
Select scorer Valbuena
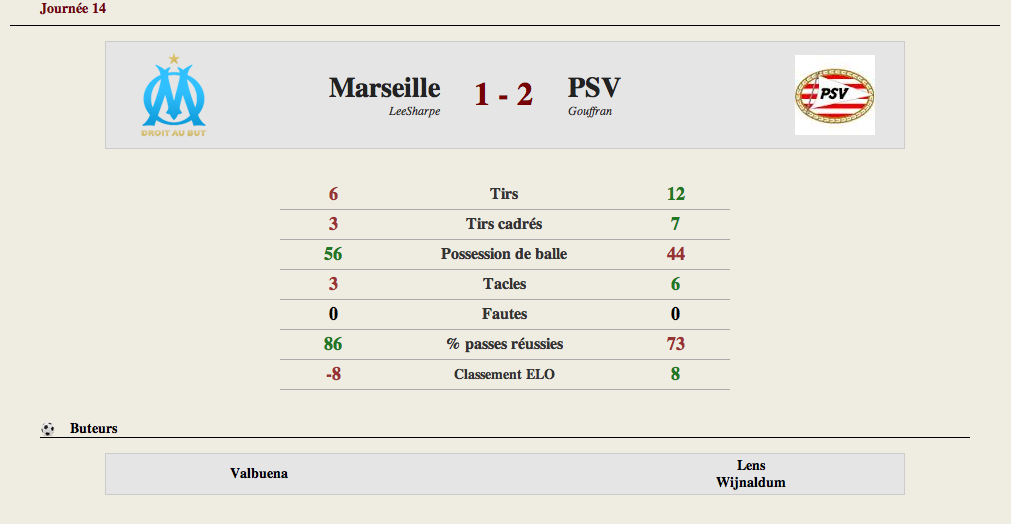click(259, 473)
